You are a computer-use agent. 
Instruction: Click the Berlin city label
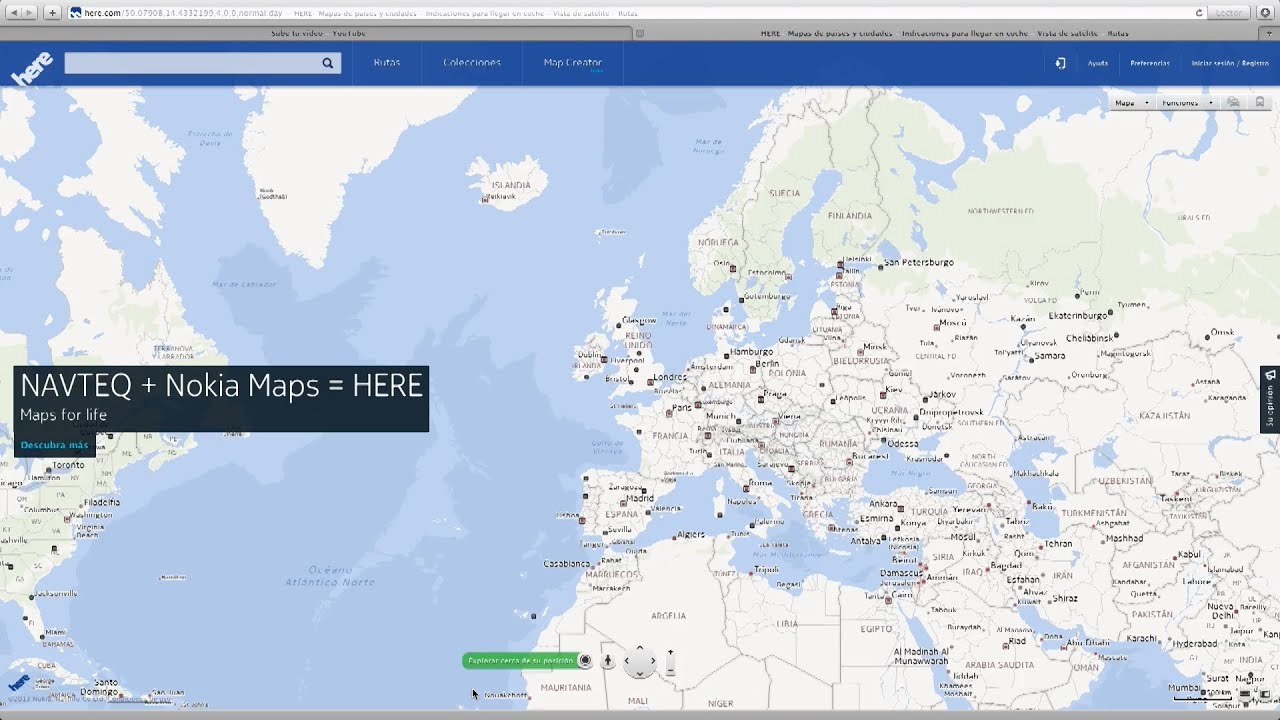point(768,363)
